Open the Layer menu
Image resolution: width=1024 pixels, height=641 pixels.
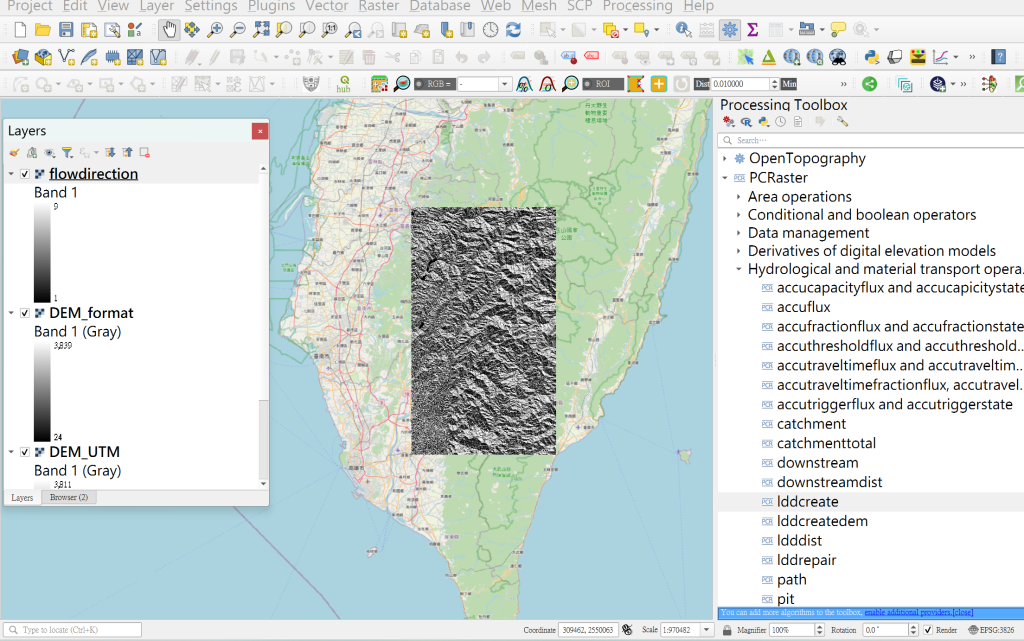pyautogui.click(x=157, y=6)
